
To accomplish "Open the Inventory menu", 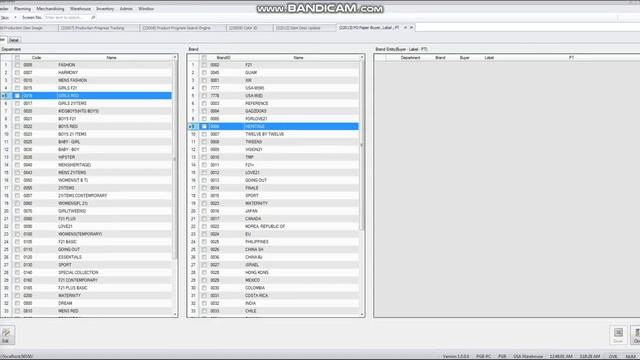I will click(105, 9).
